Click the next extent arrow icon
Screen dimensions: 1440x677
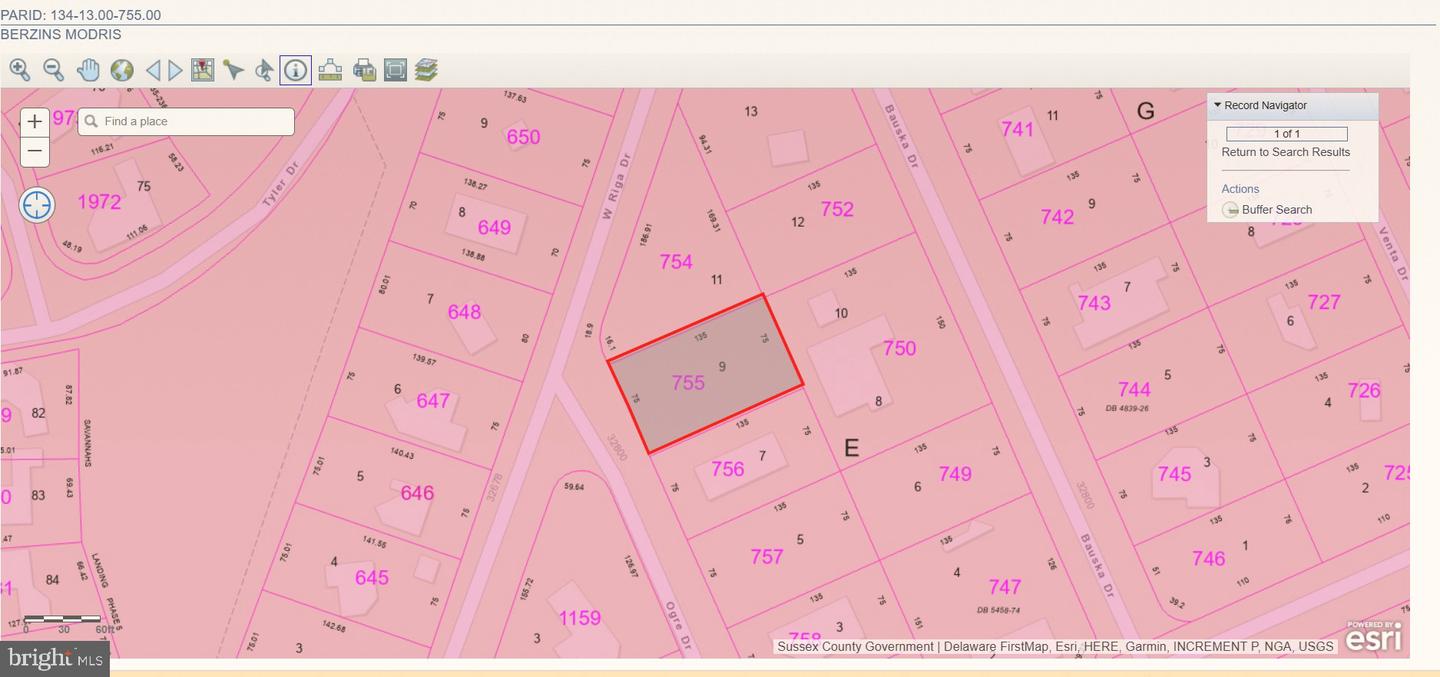177,70
